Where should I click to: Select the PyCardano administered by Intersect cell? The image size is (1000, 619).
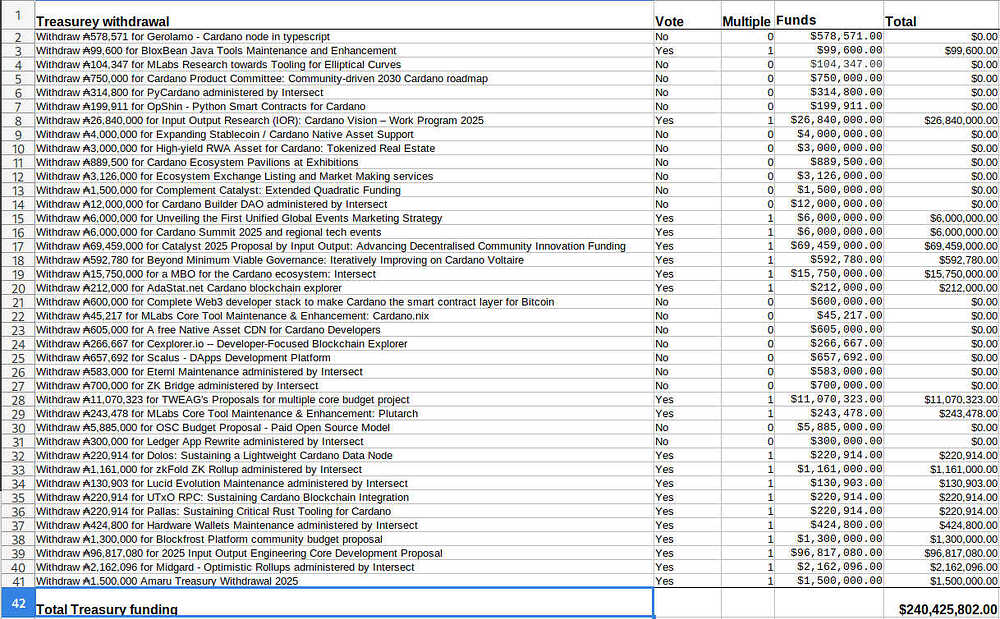point(344,92)
